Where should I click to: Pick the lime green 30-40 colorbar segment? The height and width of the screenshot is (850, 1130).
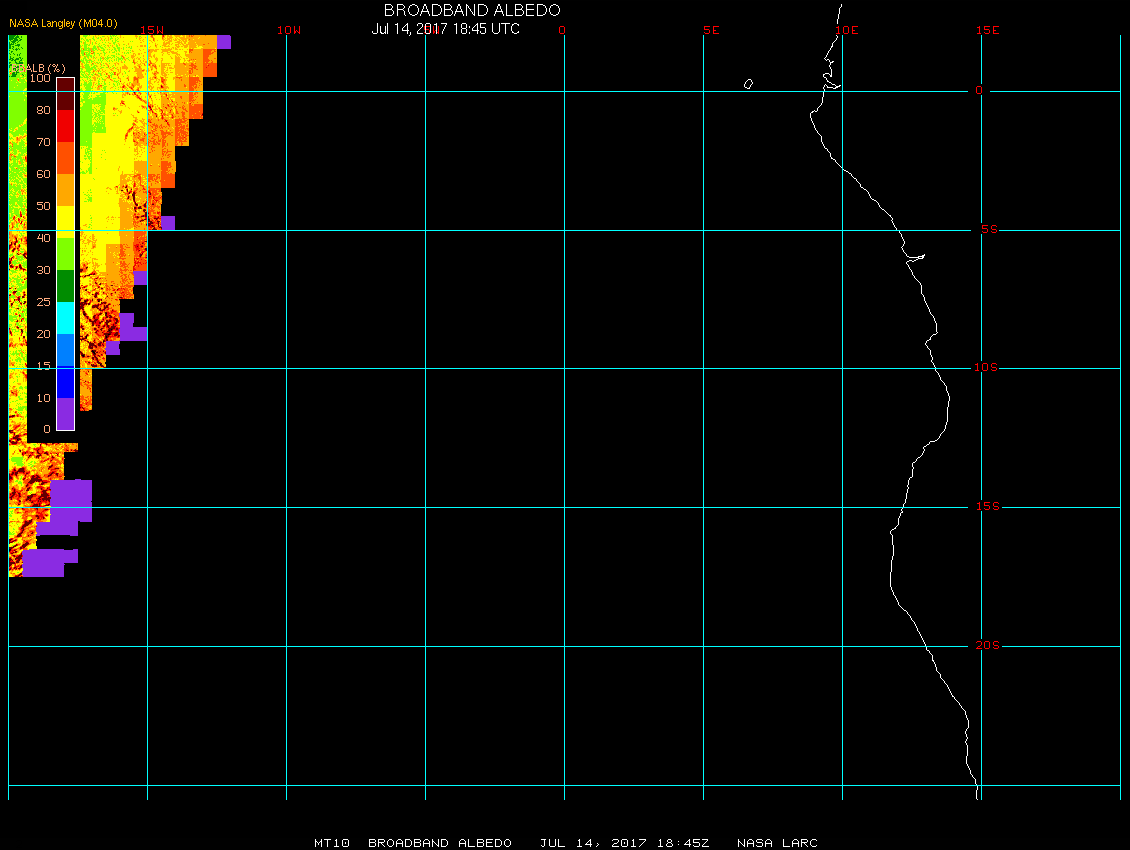tap(66, 254)
